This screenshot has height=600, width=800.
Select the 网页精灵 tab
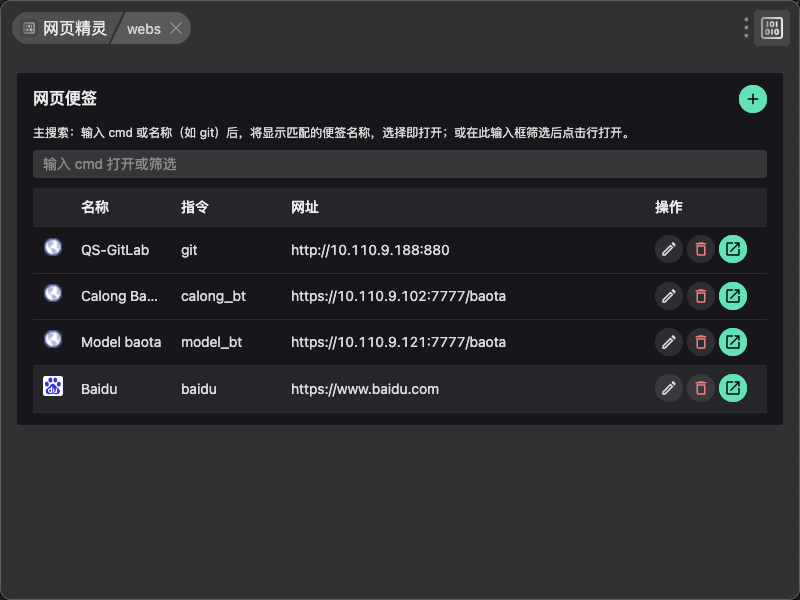point(66,29)
